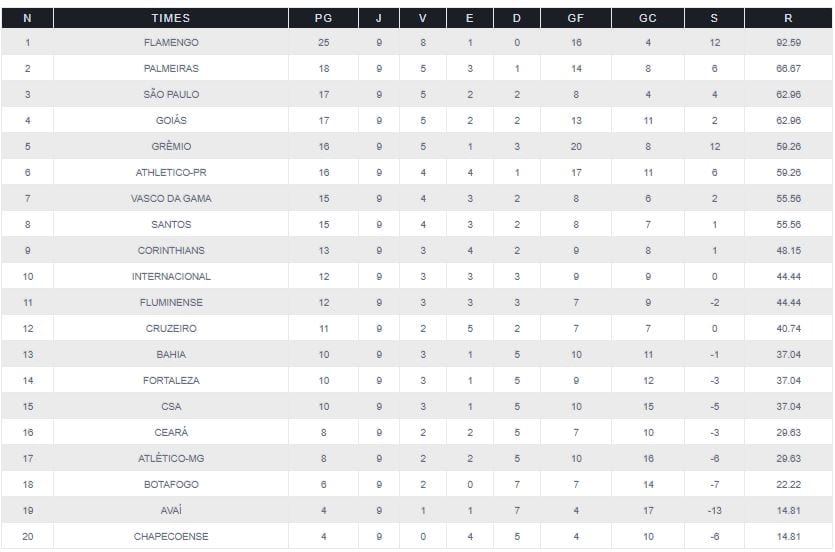Viewport: 835px width, 552px height.
Task: Select the Palmeiras team name
Action: coord(171,69)
